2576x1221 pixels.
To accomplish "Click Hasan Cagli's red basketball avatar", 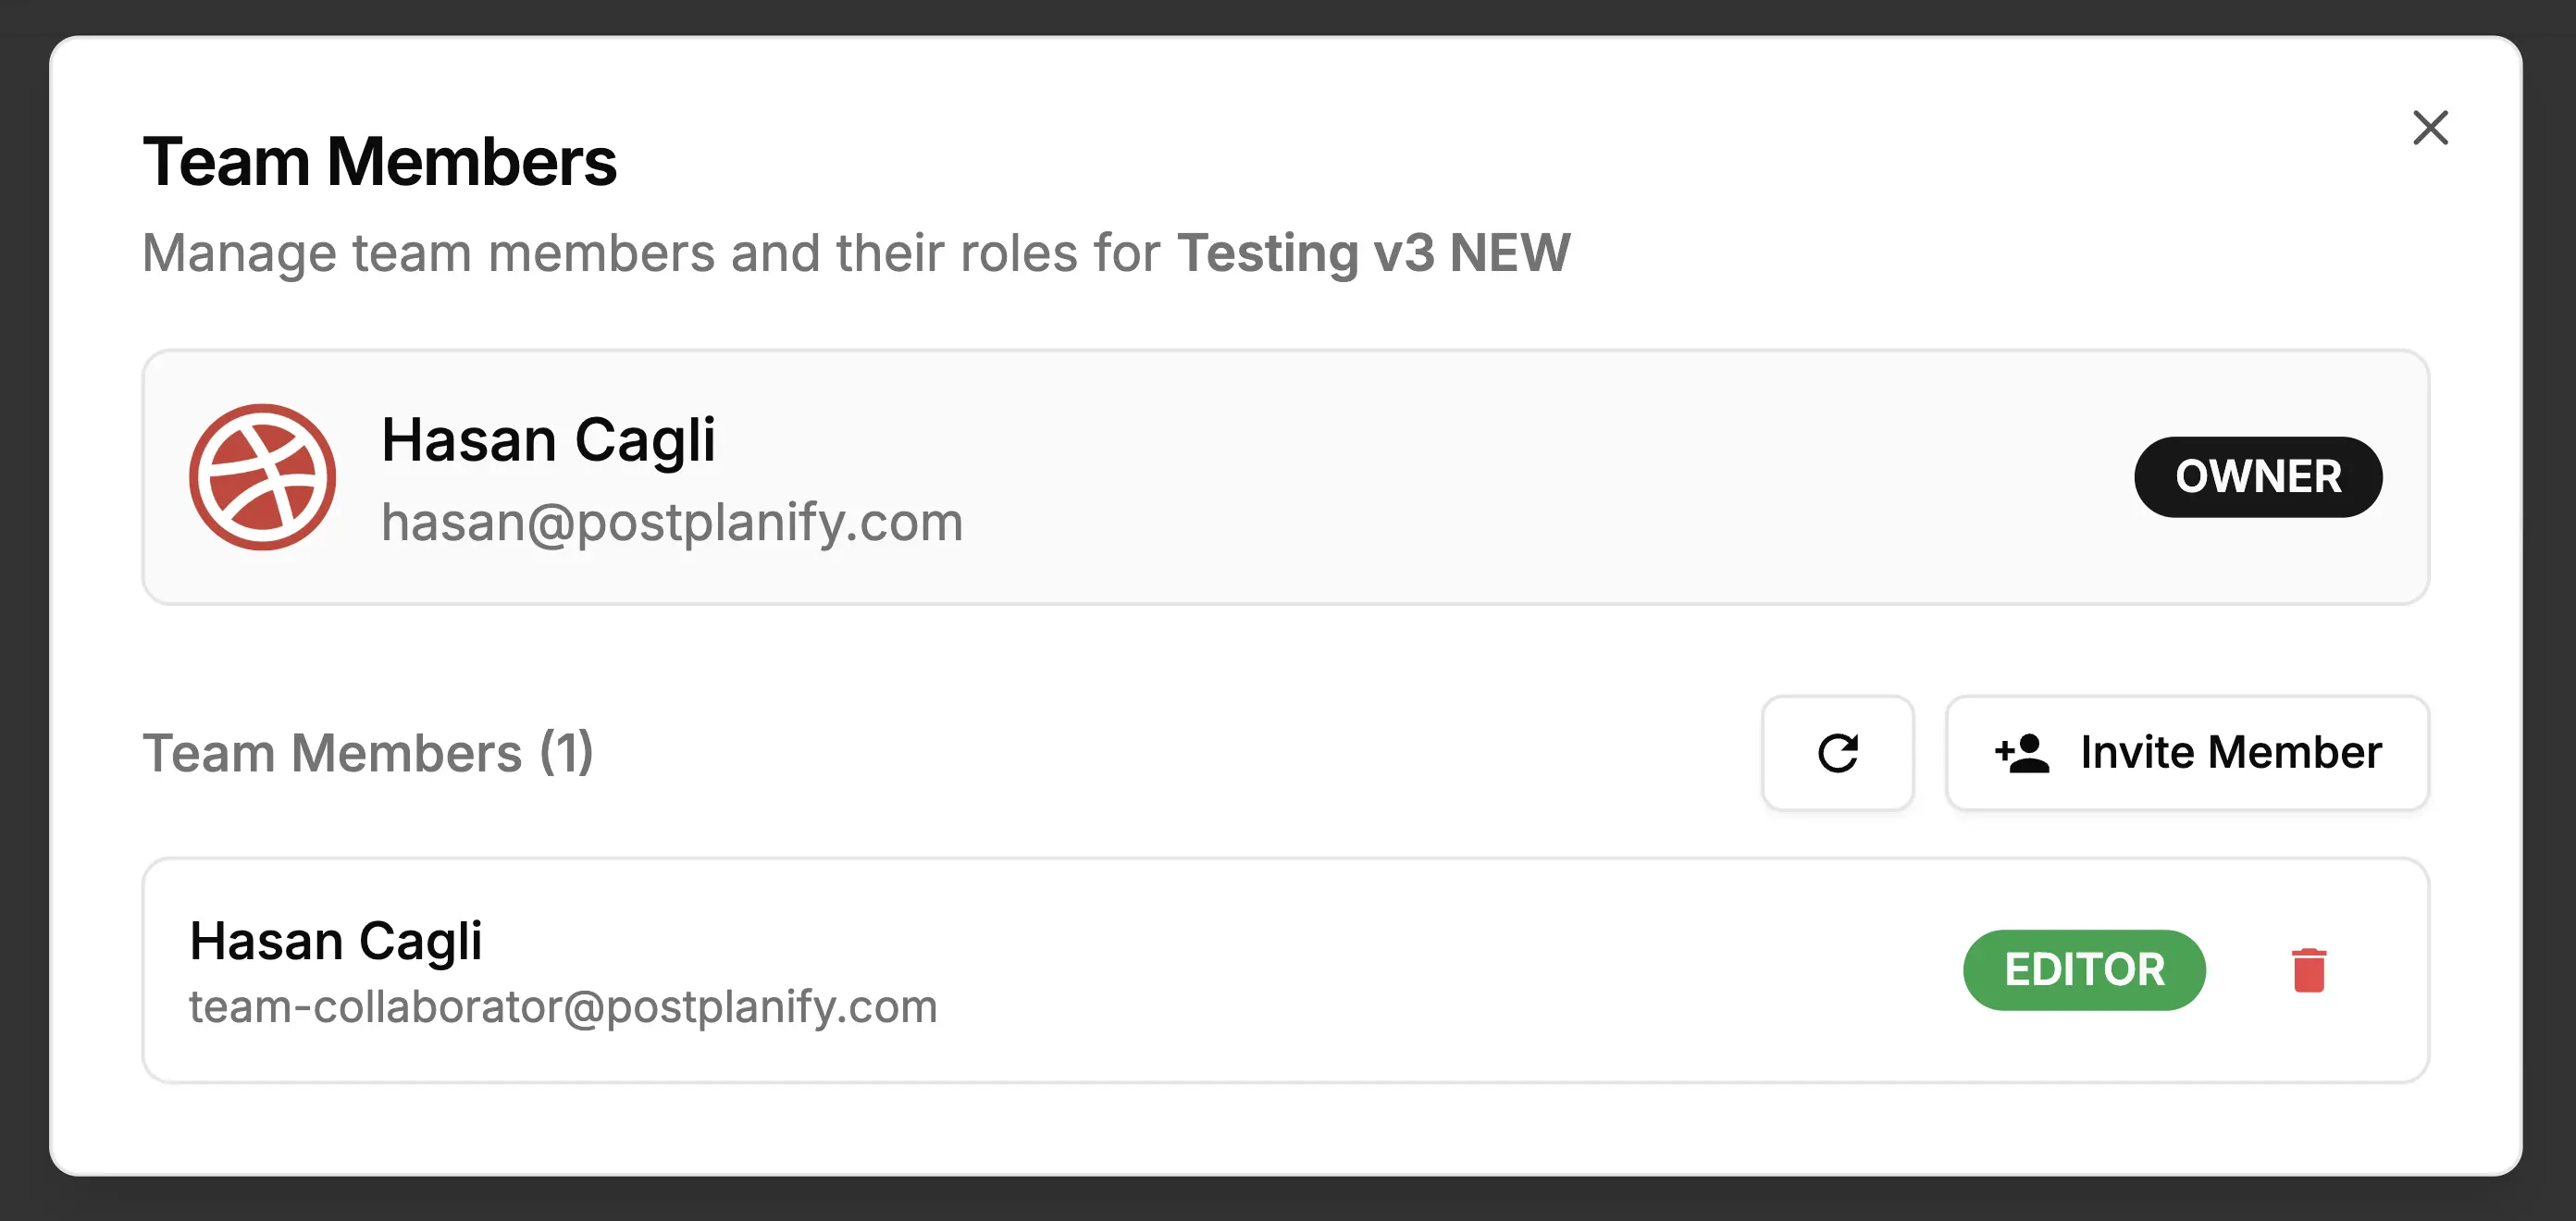I will (x=262, y=477).
